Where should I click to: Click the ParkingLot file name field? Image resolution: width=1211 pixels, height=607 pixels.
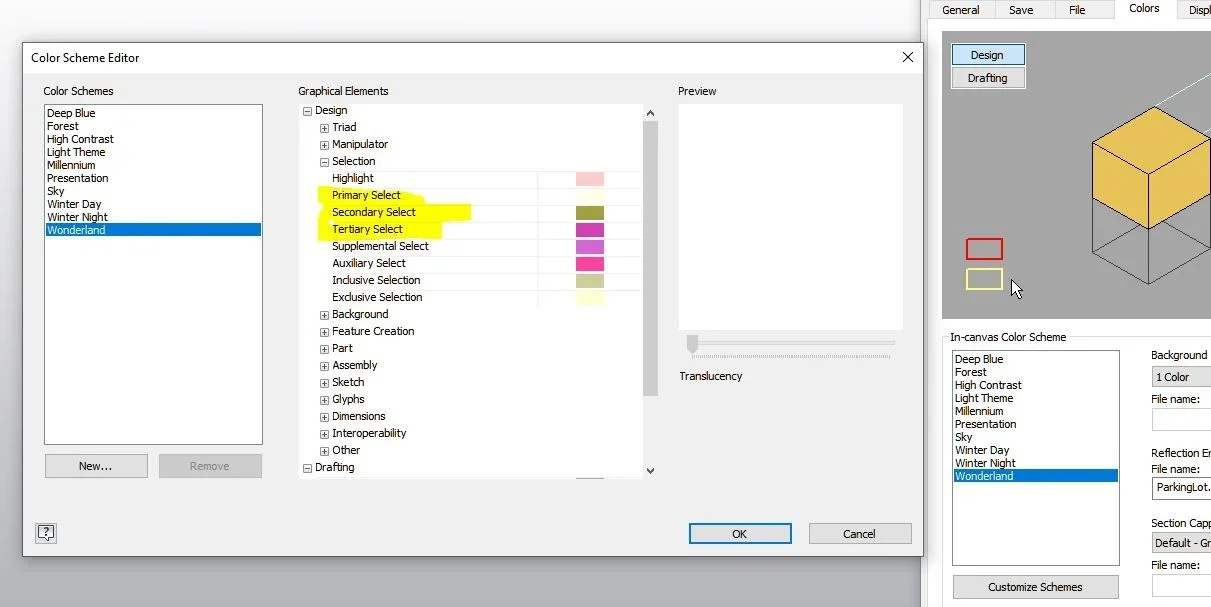(x=1181, y=488)
